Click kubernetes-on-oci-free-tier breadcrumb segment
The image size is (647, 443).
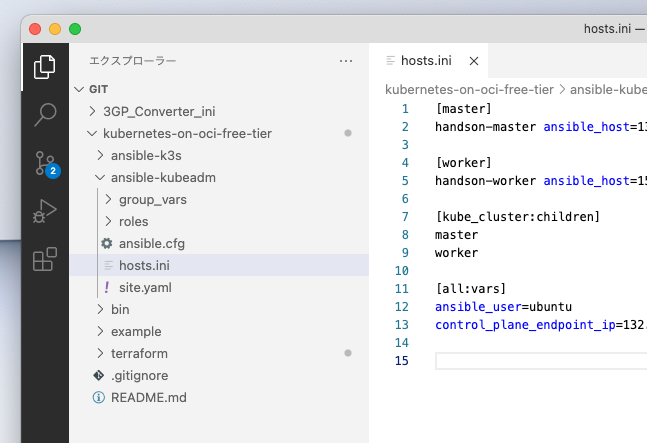[469, 89]
